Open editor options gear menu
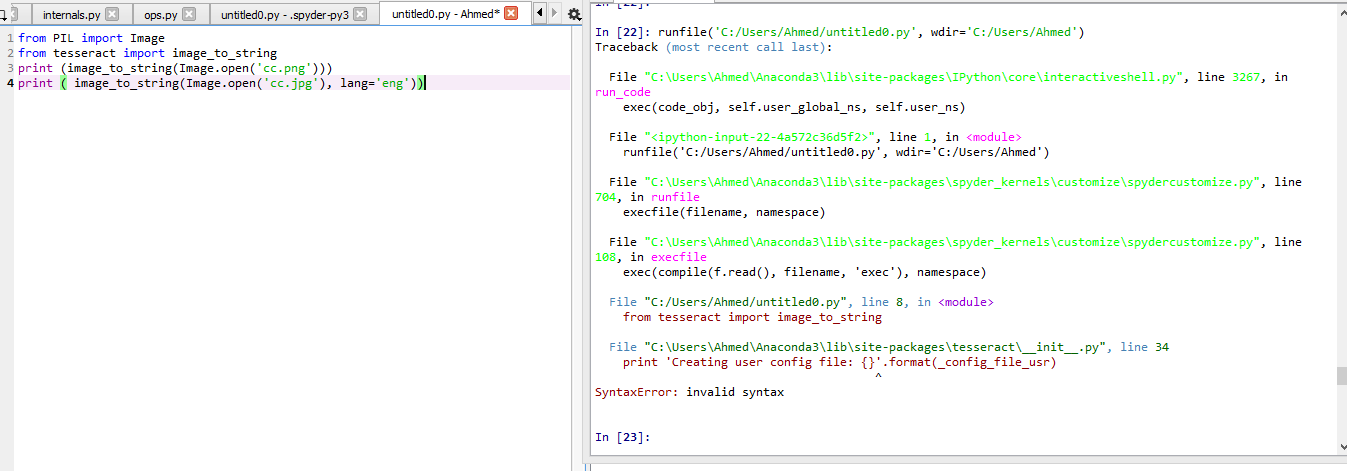The height and width of the screenshot is (471, 1347). click(574, 14)
